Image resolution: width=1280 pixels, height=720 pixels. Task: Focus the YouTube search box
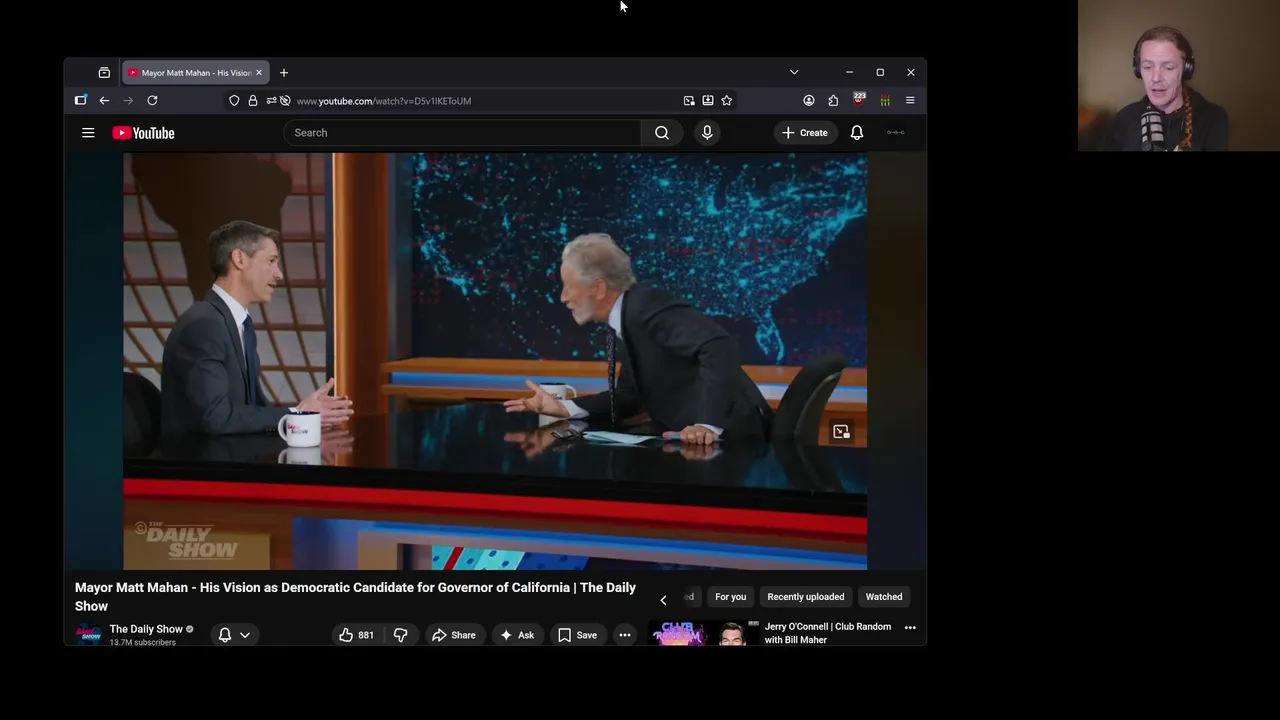[462, 133]
